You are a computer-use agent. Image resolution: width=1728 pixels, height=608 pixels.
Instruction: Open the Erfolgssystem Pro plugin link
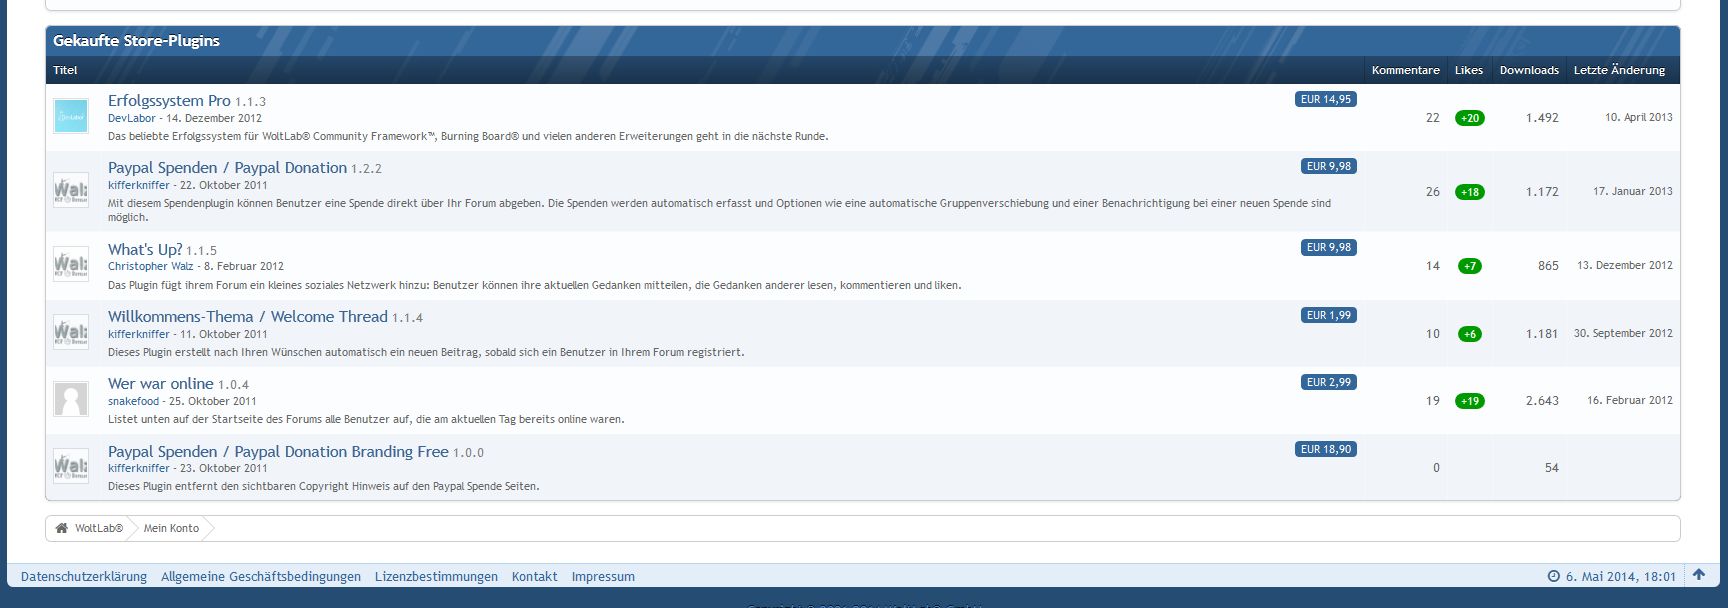[x=169, y=101]
